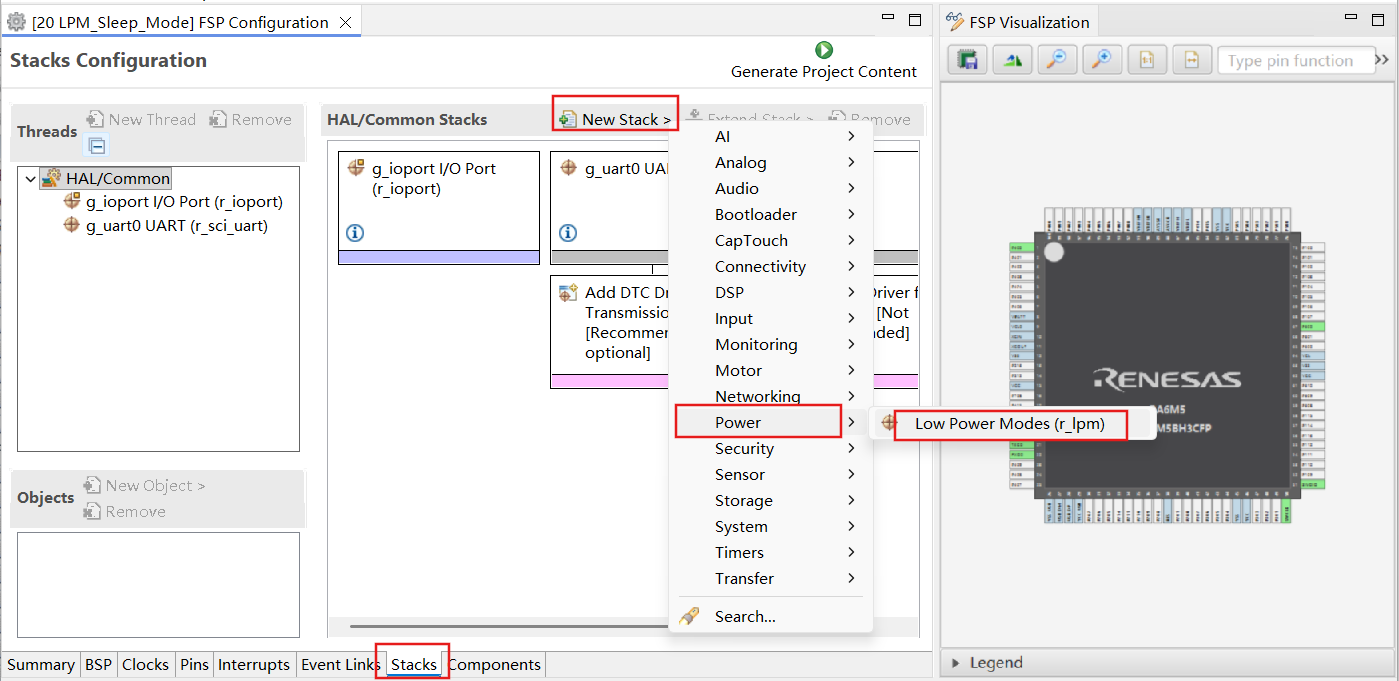Click New Thread button

tap(141, 119)
